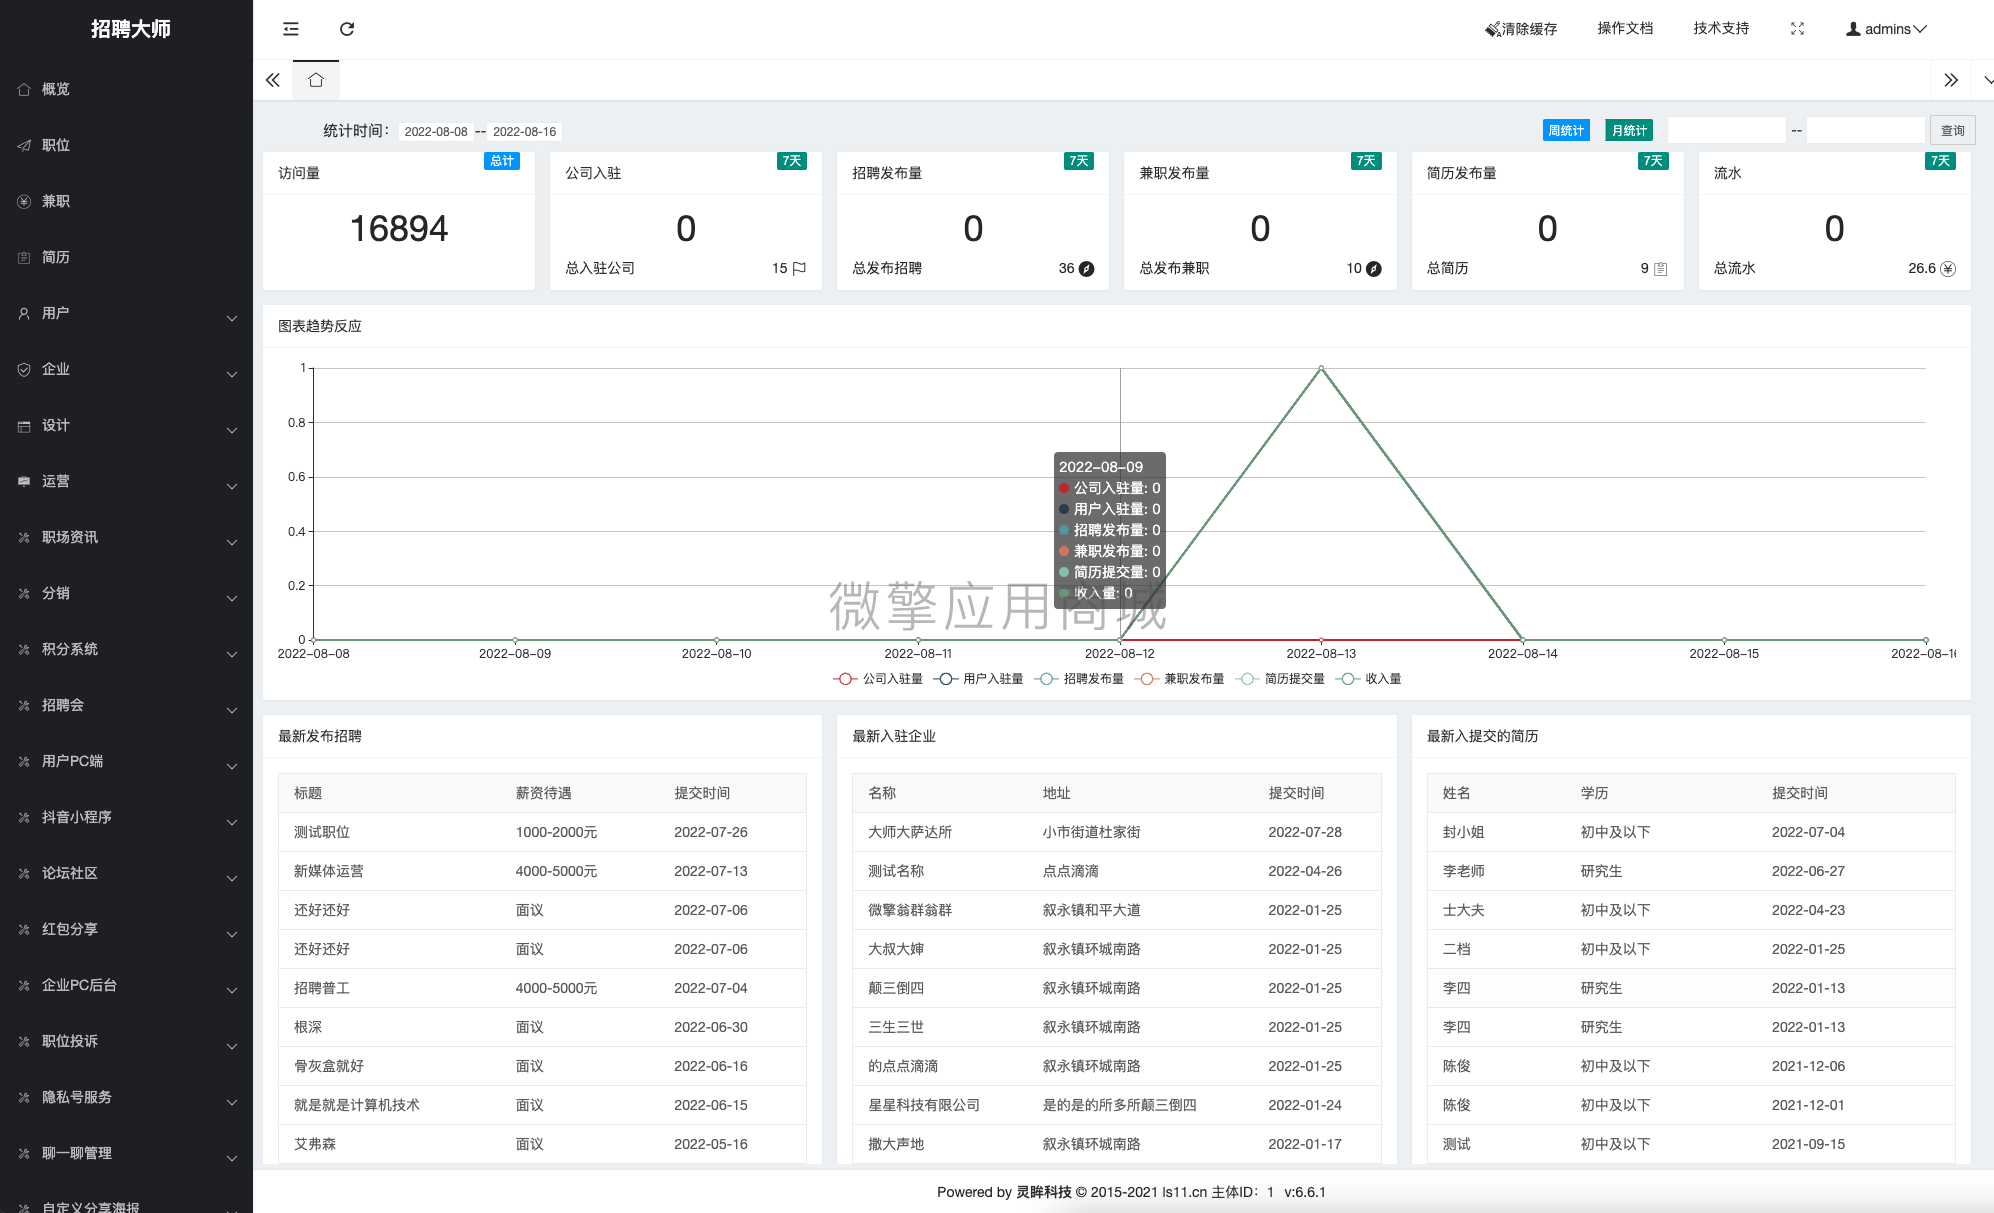
Task: Click the 兼职 yen icon in sidebar
Action: pos(24,201)
